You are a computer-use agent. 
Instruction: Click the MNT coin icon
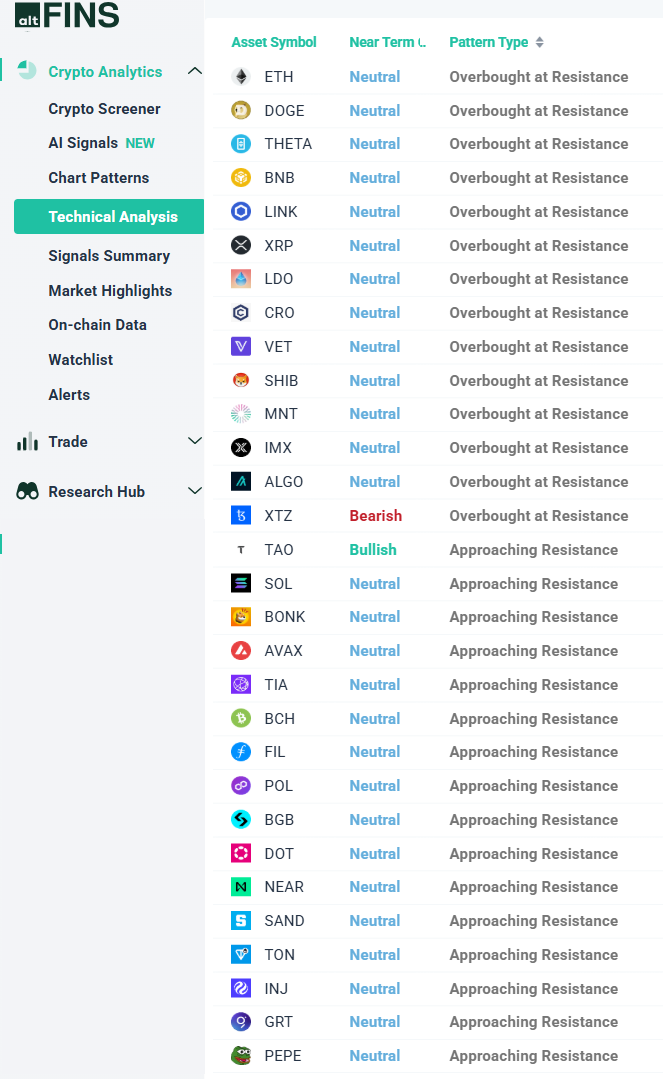click(x=241, y=414)
